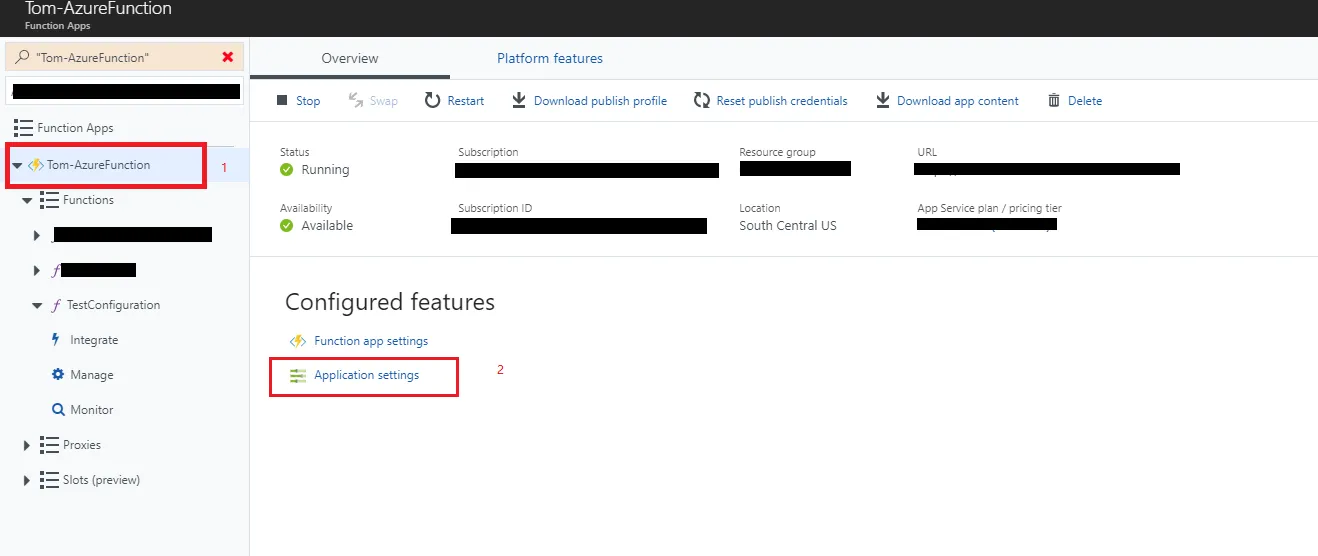Screen dimensions: 1318x556
Task: Click the Manage gear icon
Action: pos(58,375)
